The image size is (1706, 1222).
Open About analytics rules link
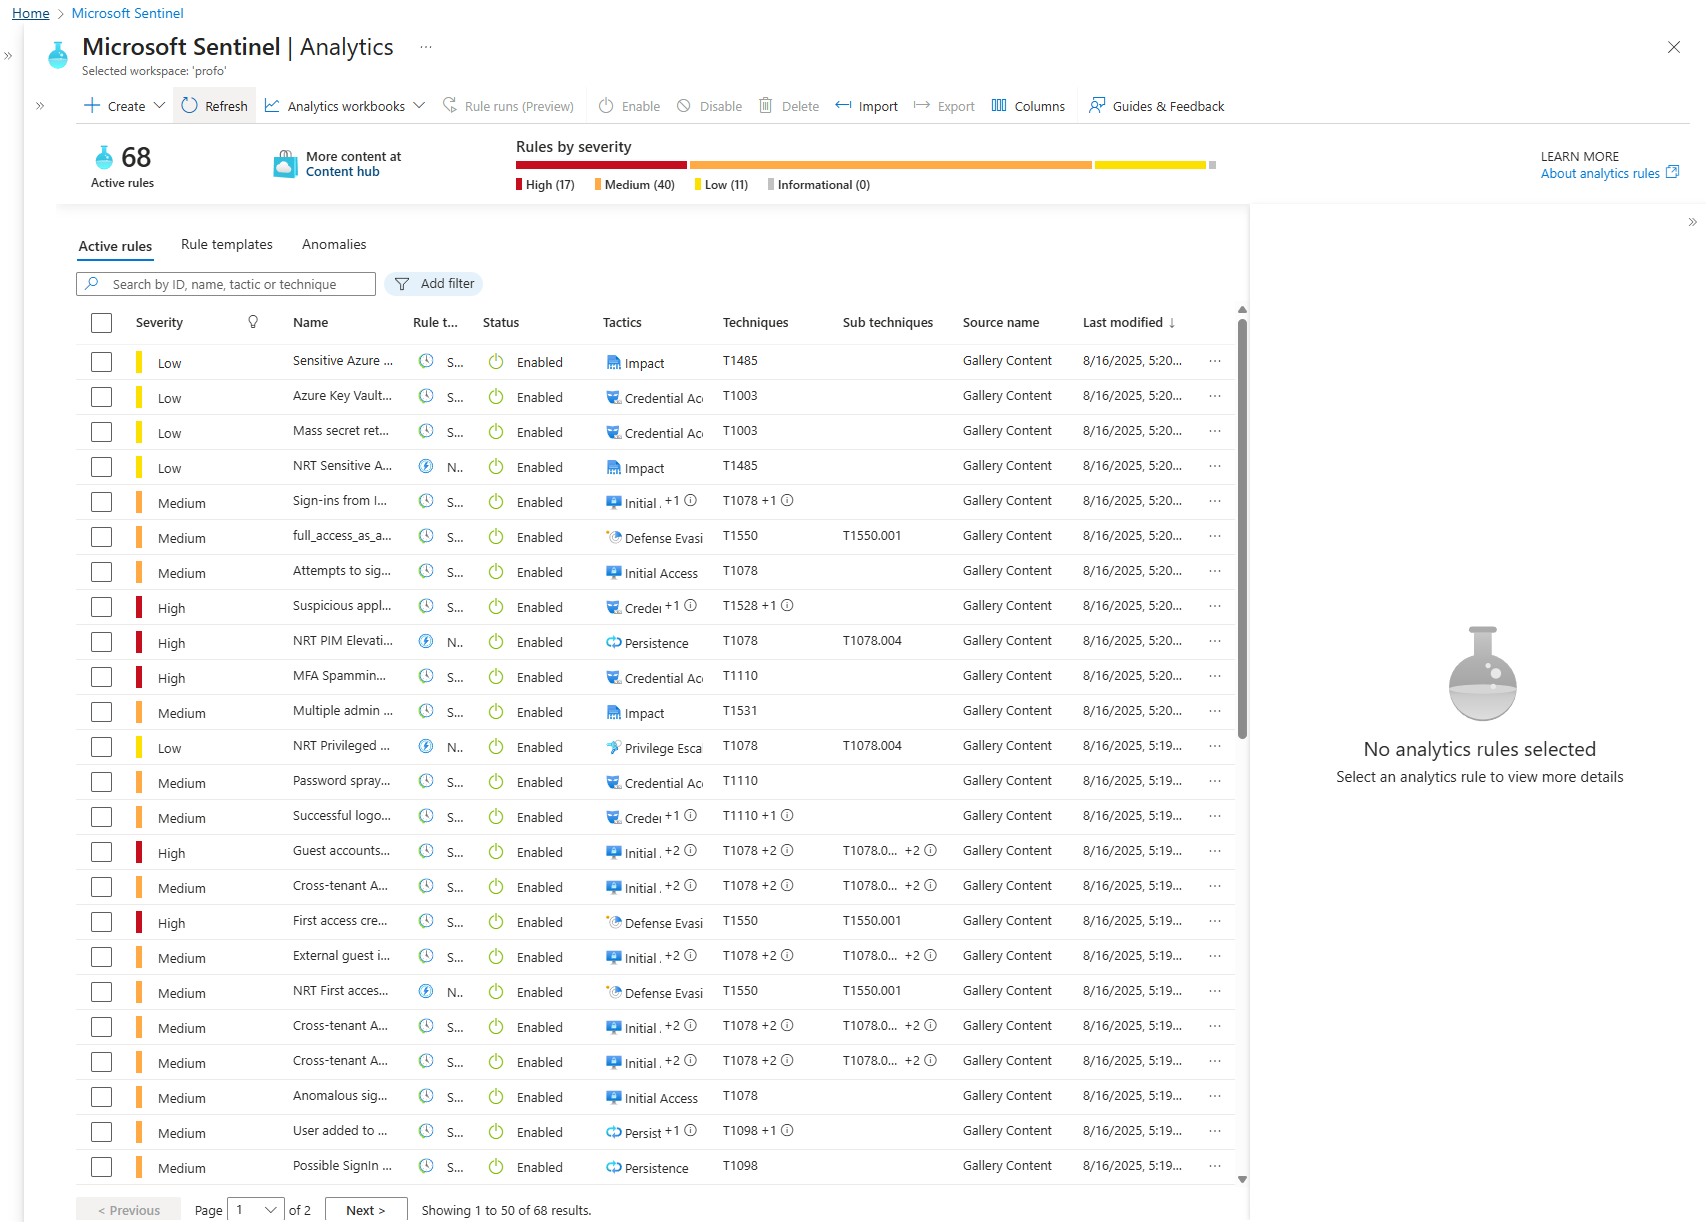[x=1600, y=173]
